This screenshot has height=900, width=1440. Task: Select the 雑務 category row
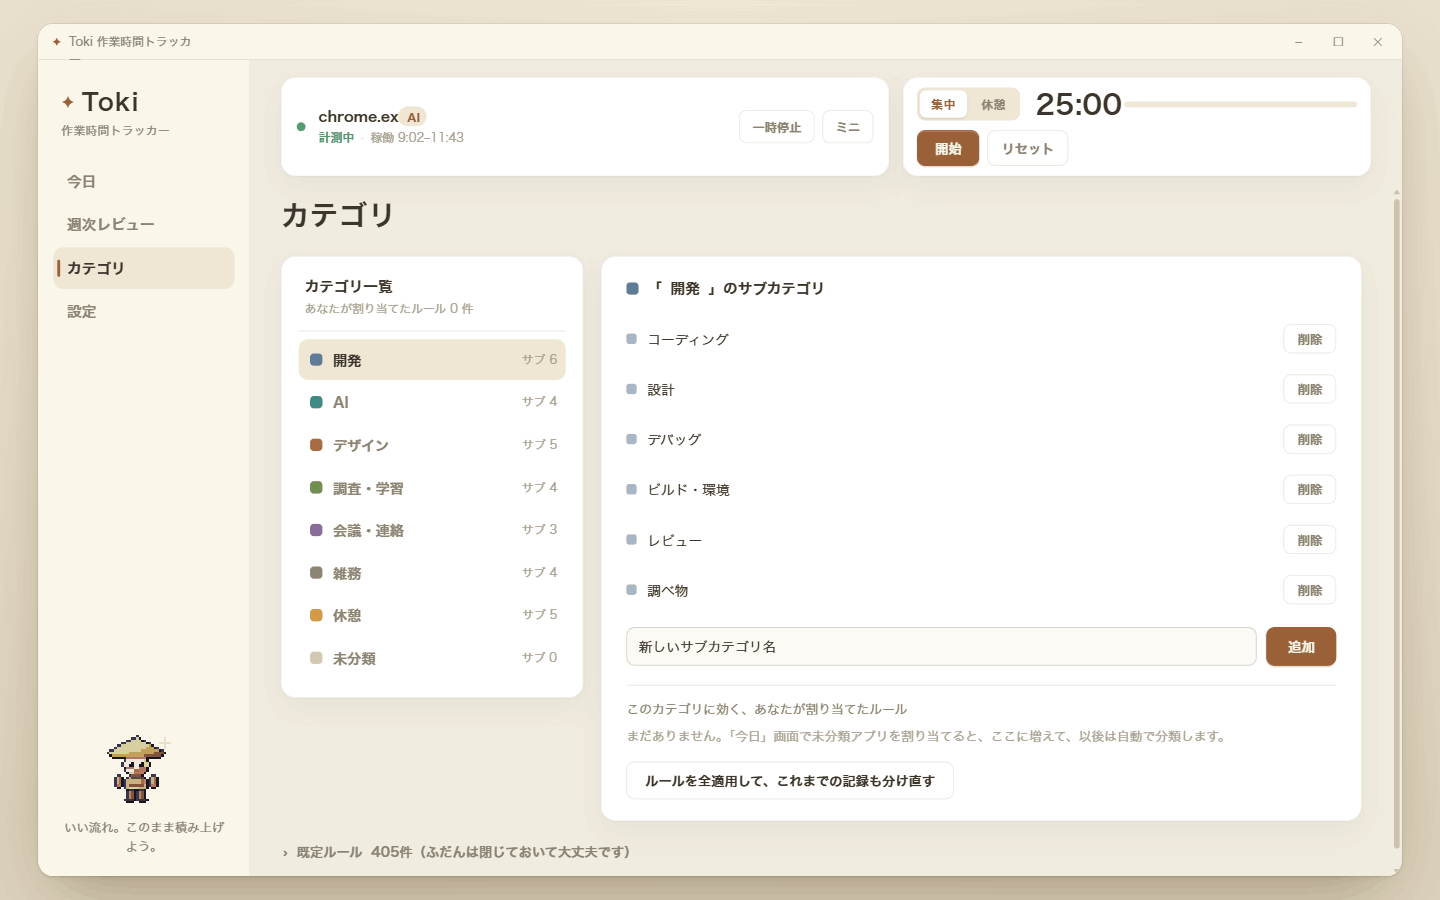(x=432, y=573)
